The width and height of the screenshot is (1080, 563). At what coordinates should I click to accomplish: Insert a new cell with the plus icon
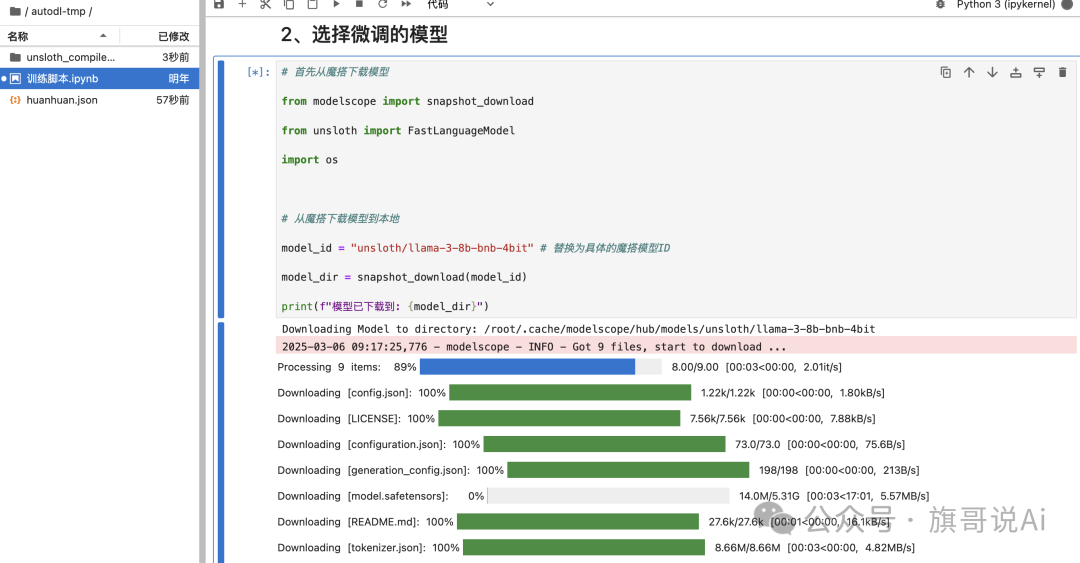click(x=242, y=4)
